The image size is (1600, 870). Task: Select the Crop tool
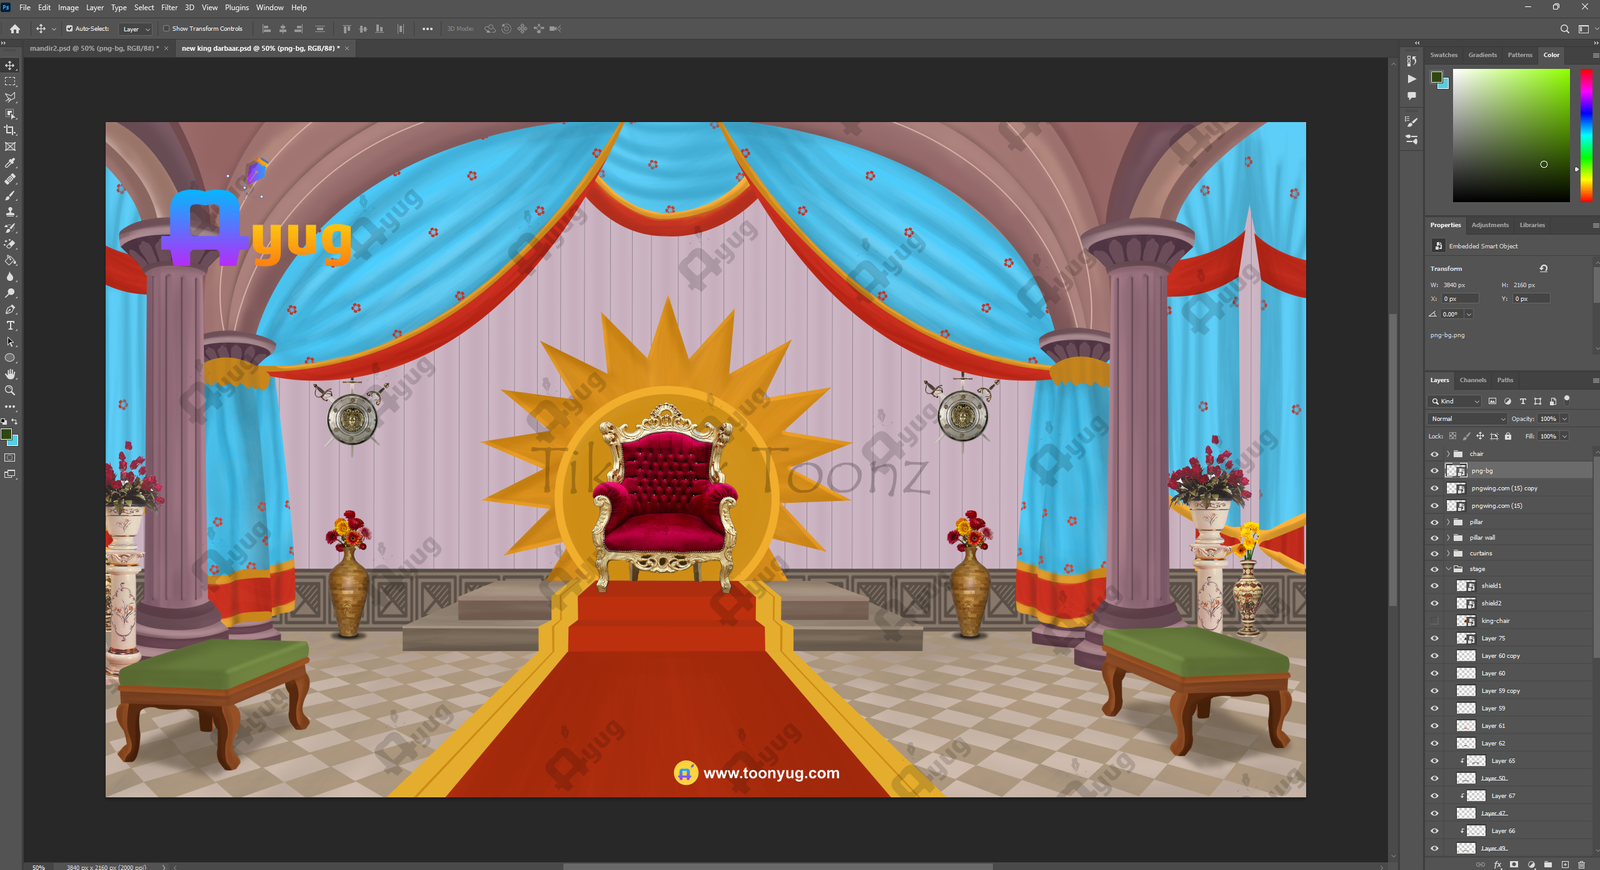click(x=10, y=130)
